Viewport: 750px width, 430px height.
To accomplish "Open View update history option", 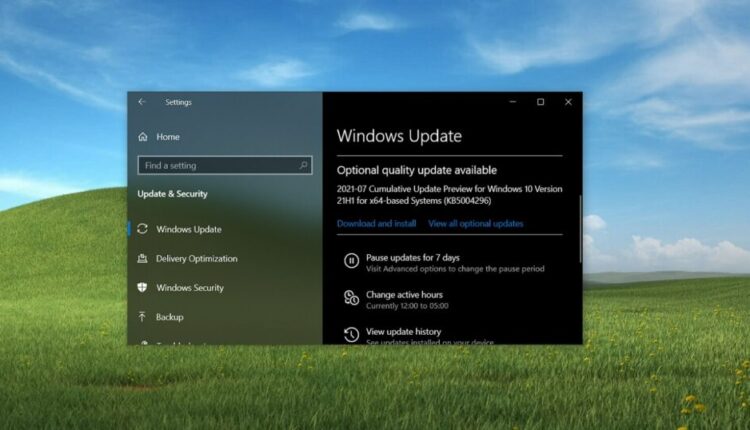I will click(x=403, y=331).
